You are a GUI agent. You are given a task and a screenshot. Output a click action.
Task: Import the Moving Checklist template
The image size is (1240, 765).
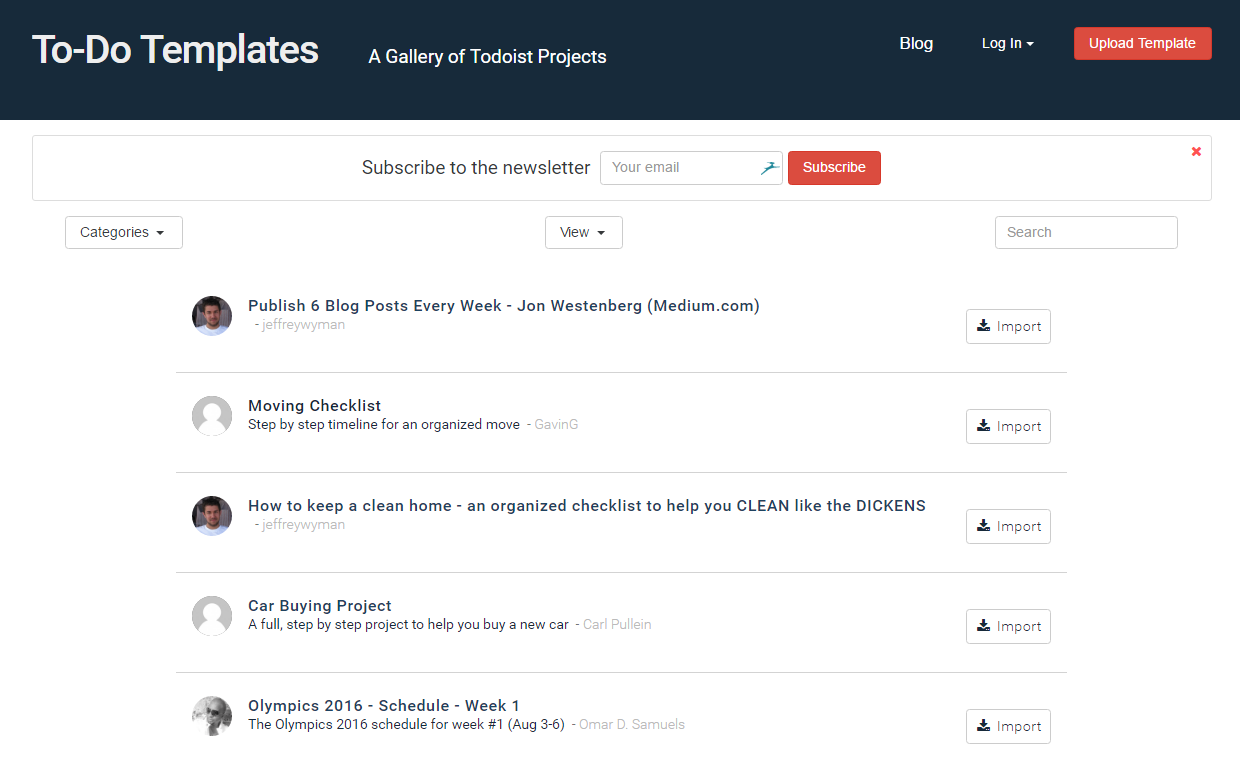pos(1008,426)
